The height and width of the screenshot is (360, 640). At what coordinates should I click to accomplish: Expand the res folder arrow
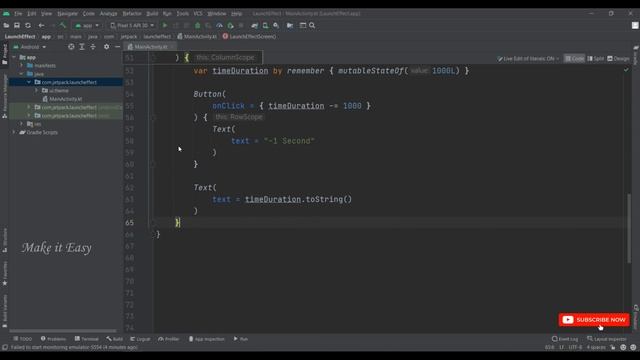coord(22,124)
